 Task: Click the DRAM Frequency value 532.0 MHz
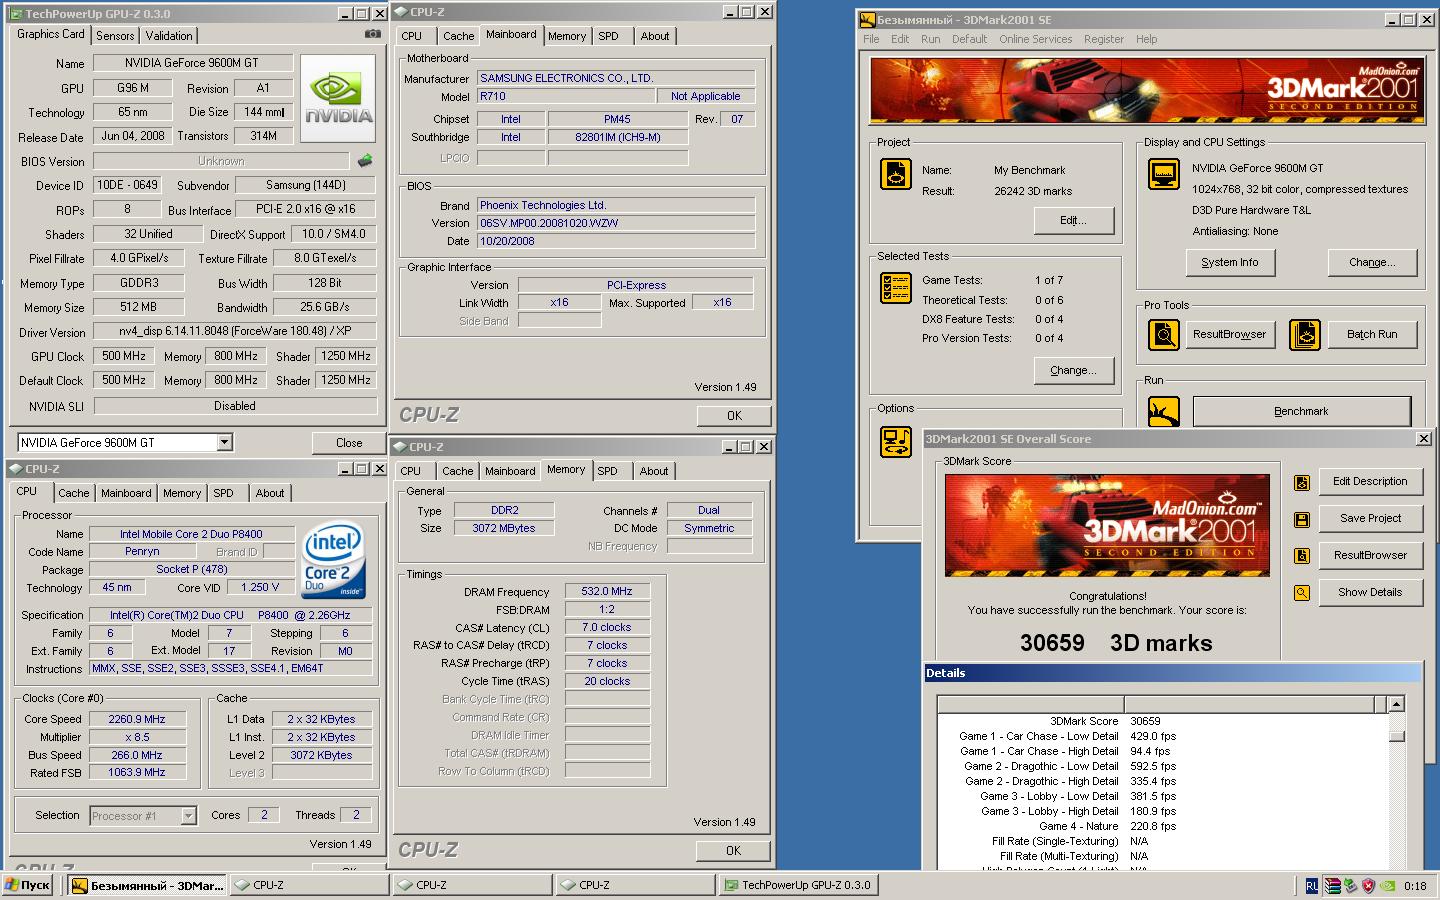607,592
